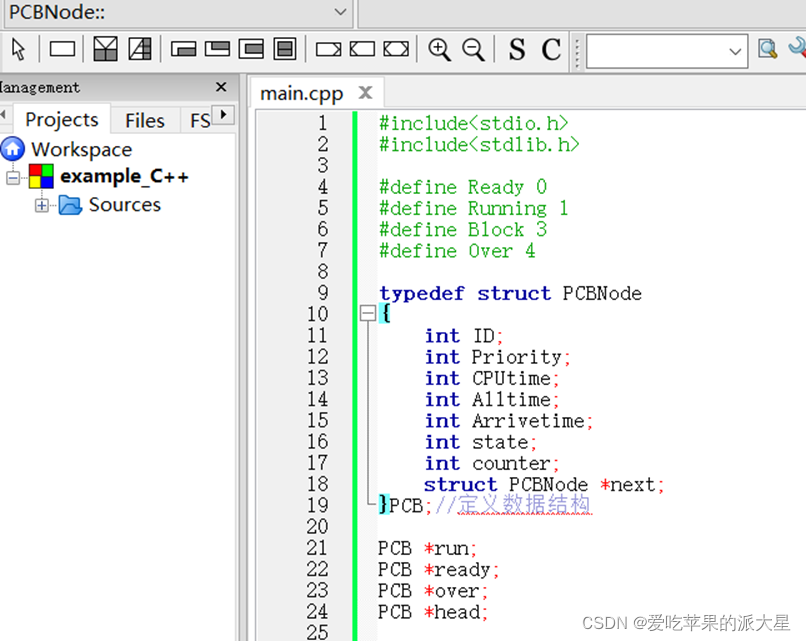The image size is (806, 641).
Task: Click the 'int state;' code line
Action: [481, 442]
